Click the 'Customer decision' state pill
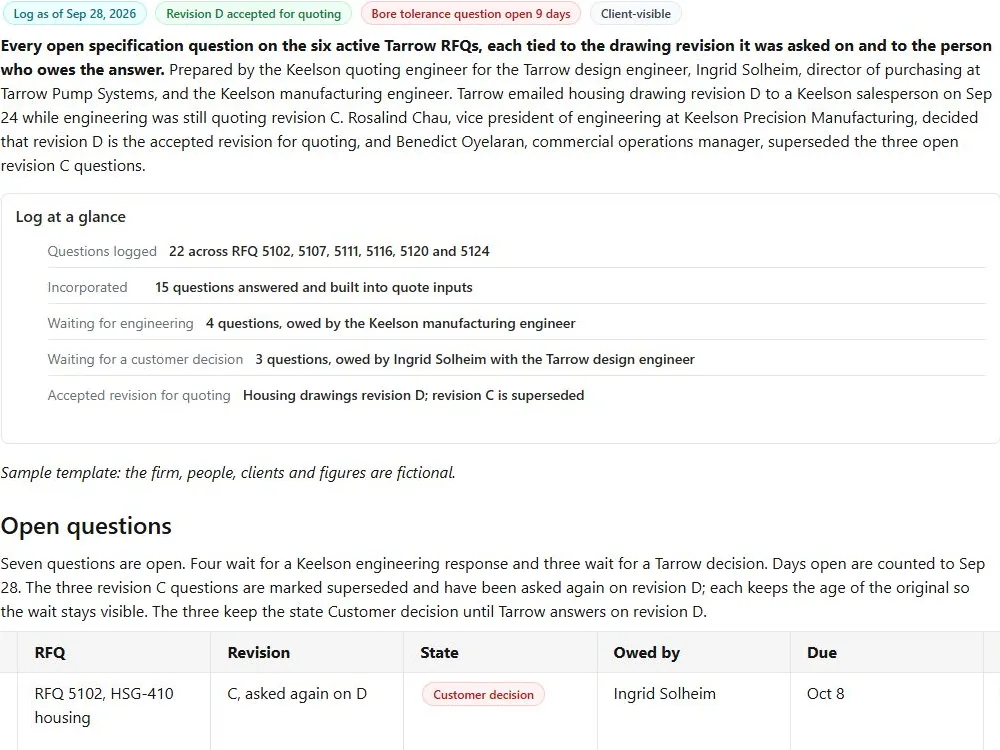1000x750 pixels. [483, 695]
